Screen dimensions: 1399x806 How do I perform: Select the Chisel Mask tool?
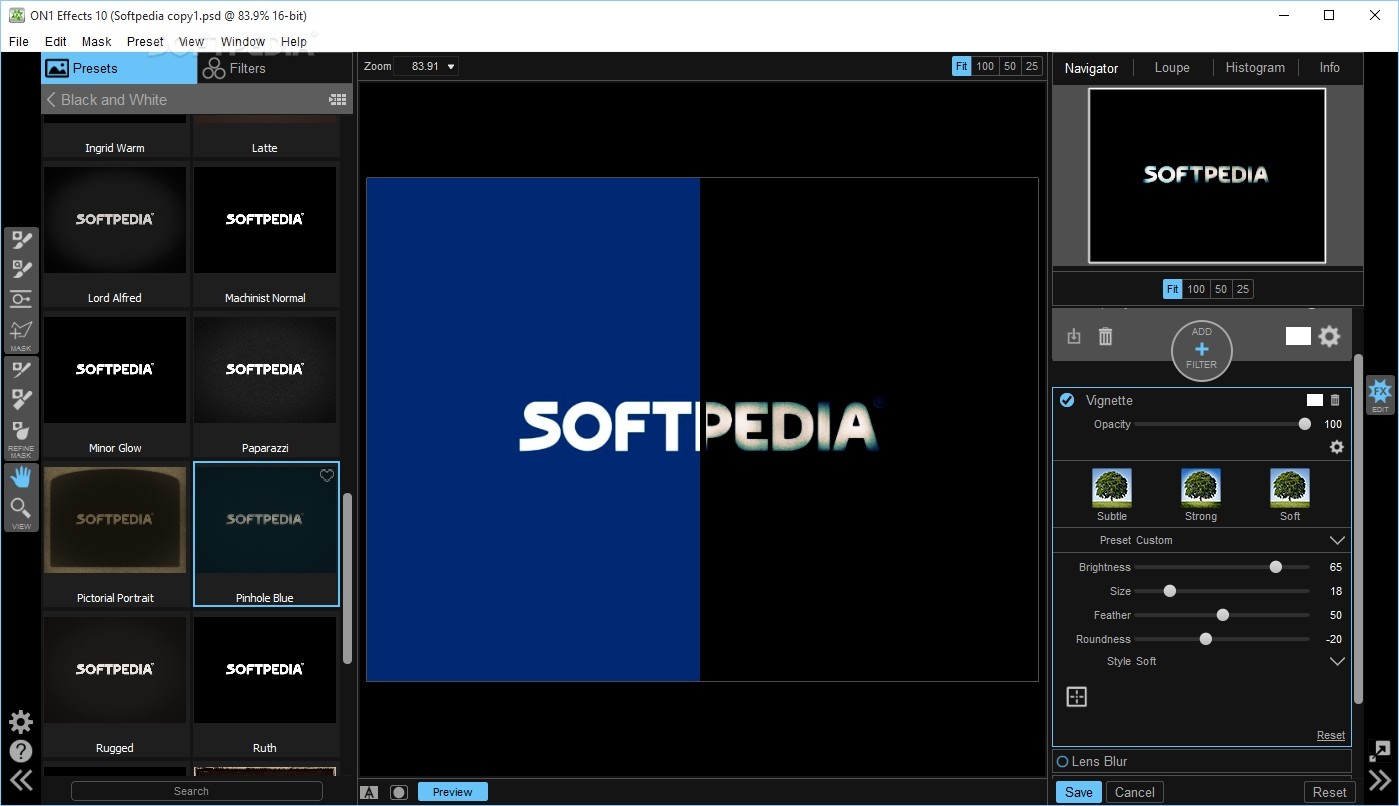[21, 400]
